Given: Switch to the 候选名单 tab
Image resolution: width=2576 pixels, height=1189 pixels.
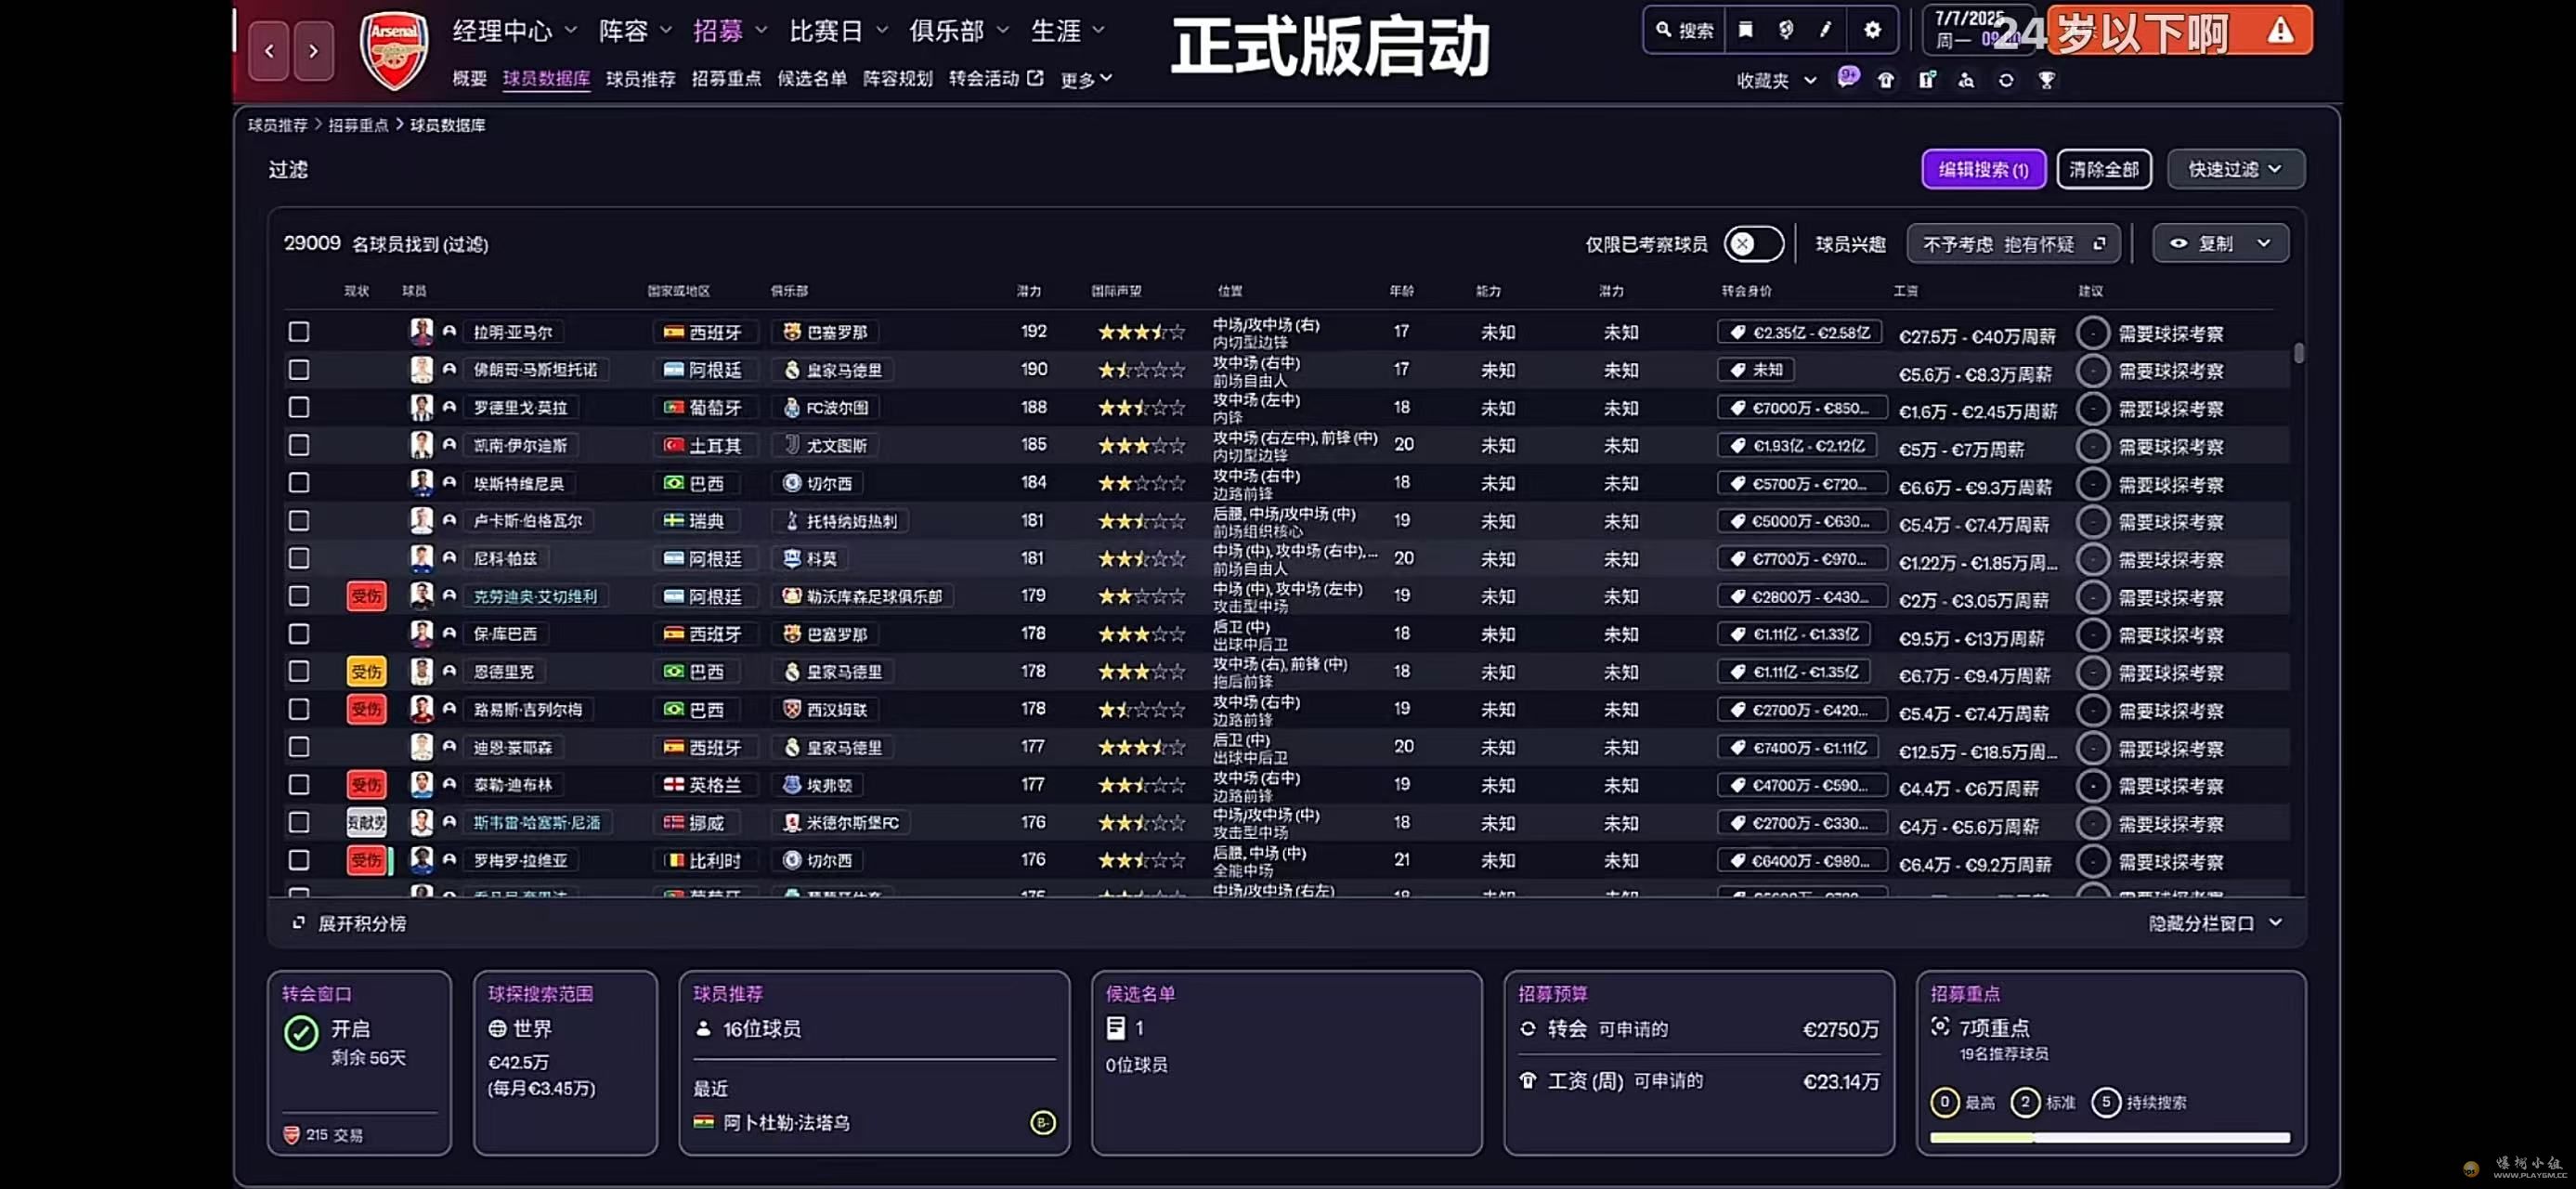Looking at the screenshot, I should (811, 79).
